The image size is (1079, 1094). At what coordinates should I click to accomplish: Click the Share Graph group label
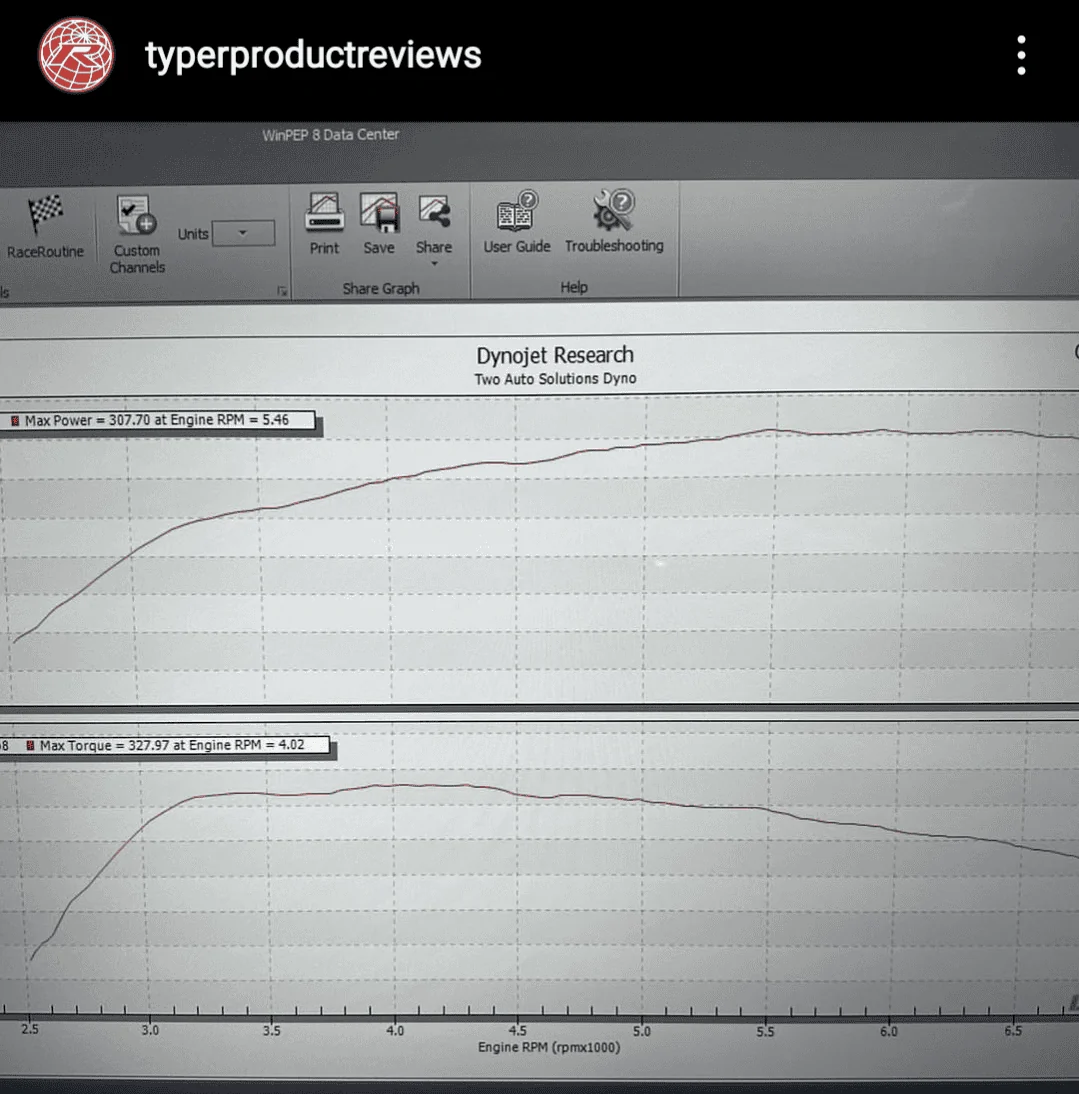coord(381,288)
